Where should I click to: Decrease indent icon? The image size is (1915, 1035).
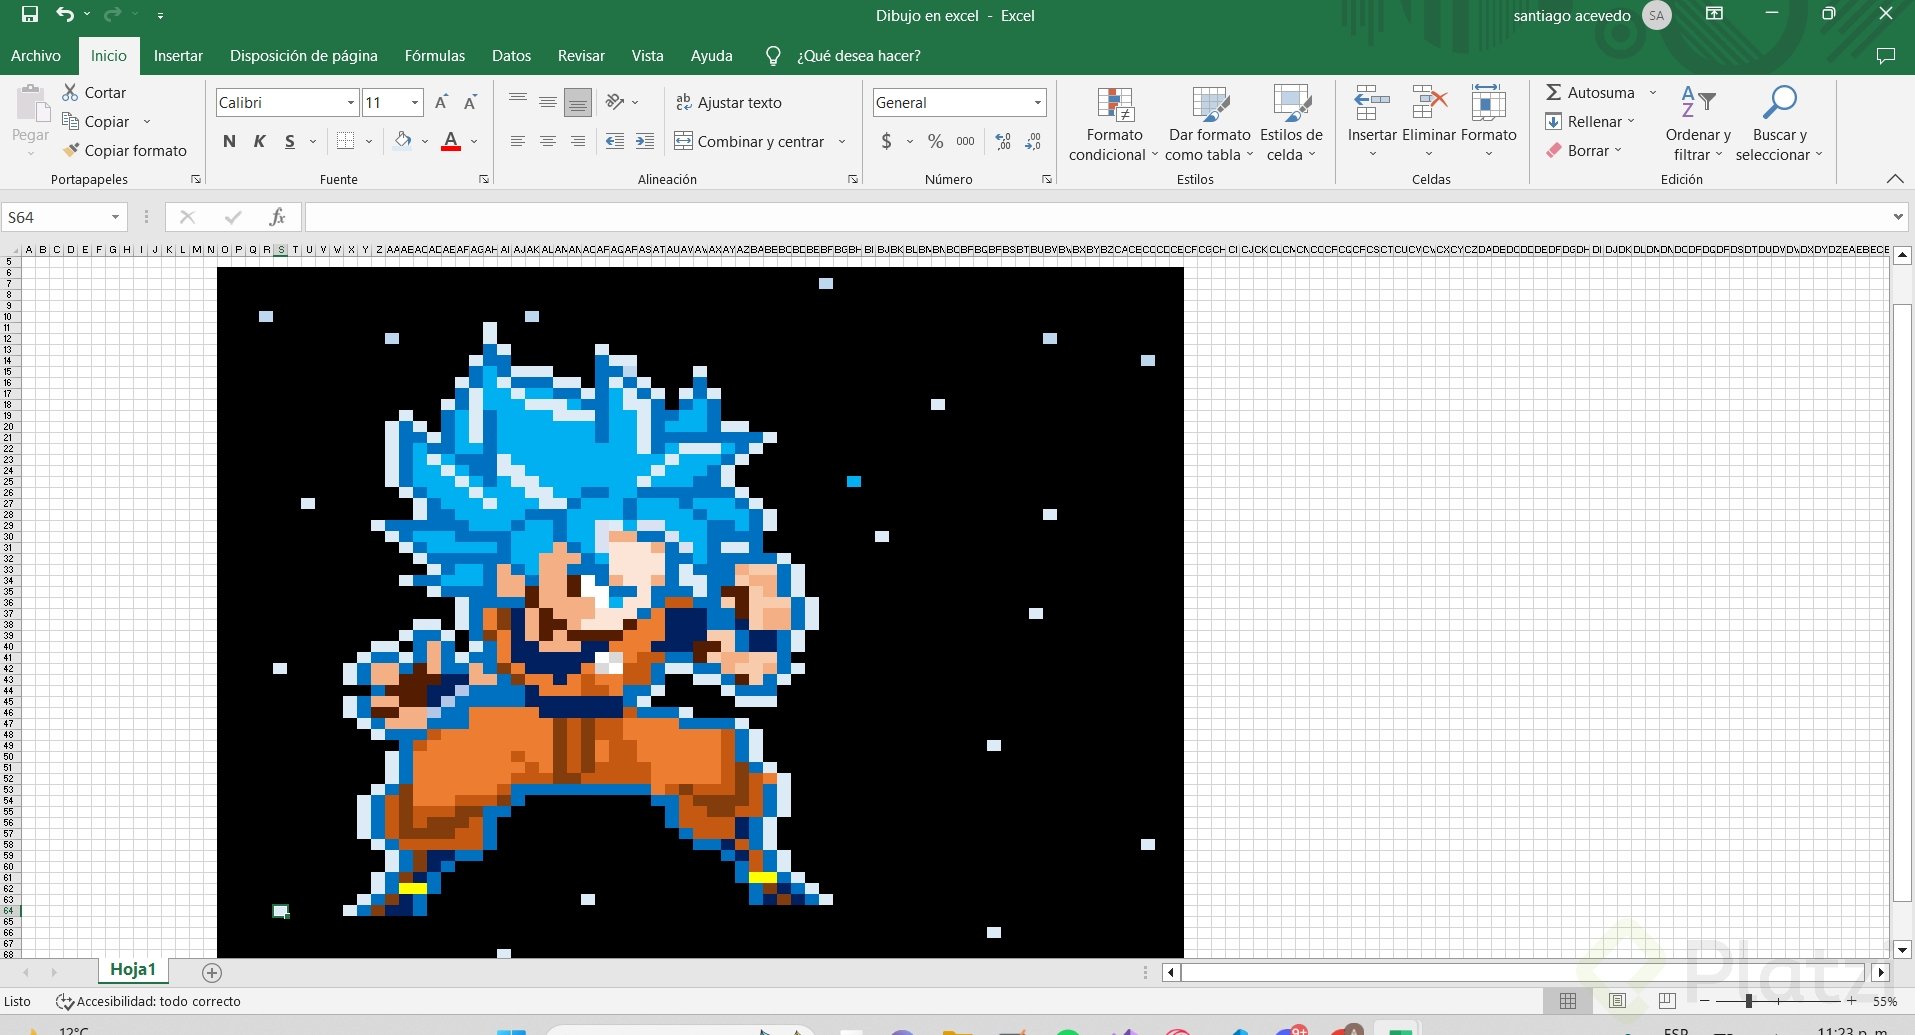coord(615,141)
